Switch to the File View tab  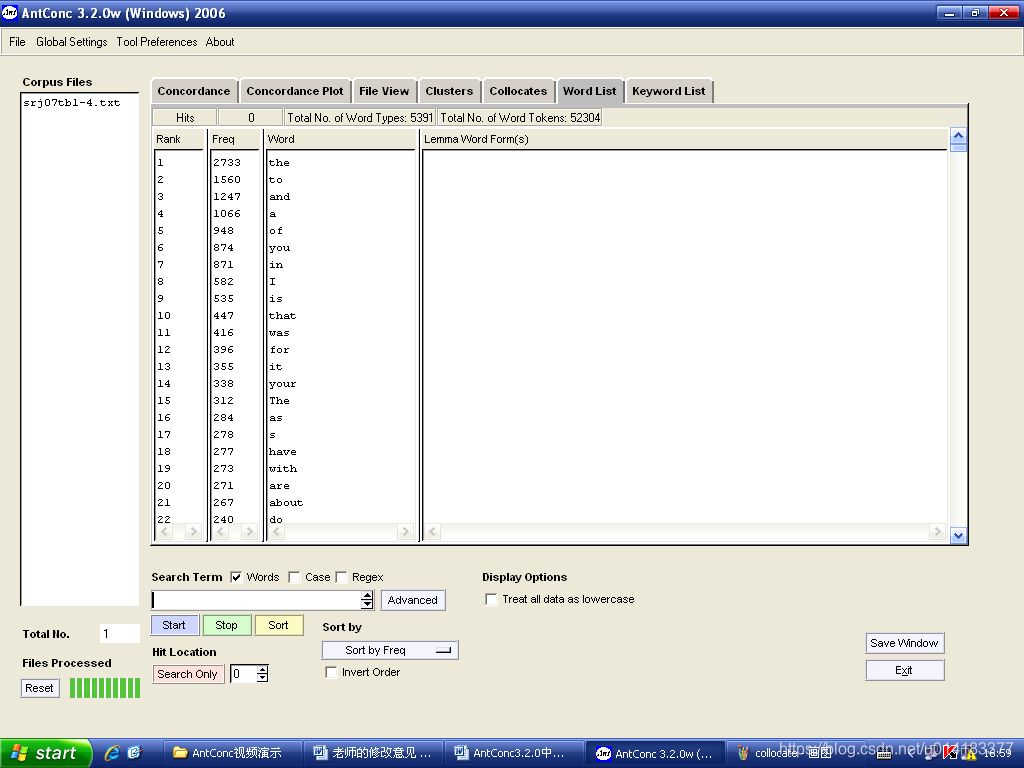pos(384,91)
